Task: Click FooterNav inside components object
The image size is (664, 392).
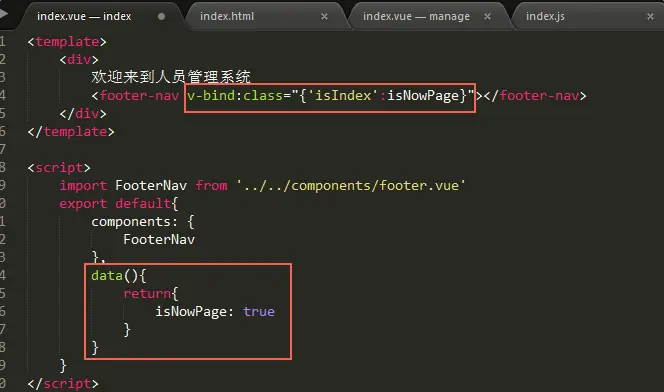Action: pyautogui.click(x=159, y=240)
